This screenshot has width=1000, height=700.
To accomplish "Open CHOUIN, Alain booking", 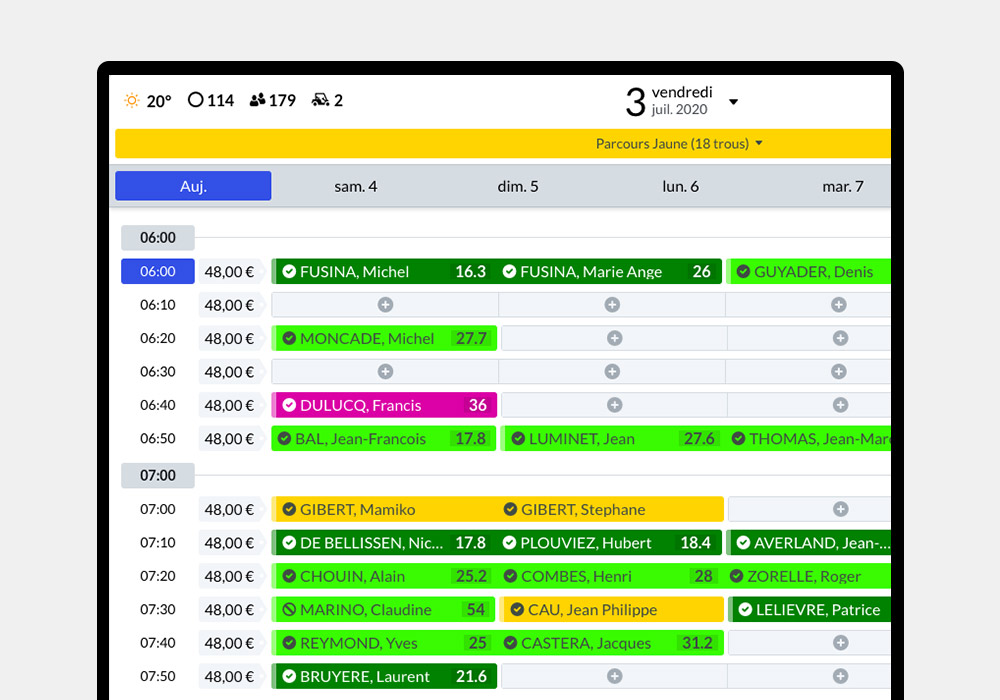I will click(385, 576).
